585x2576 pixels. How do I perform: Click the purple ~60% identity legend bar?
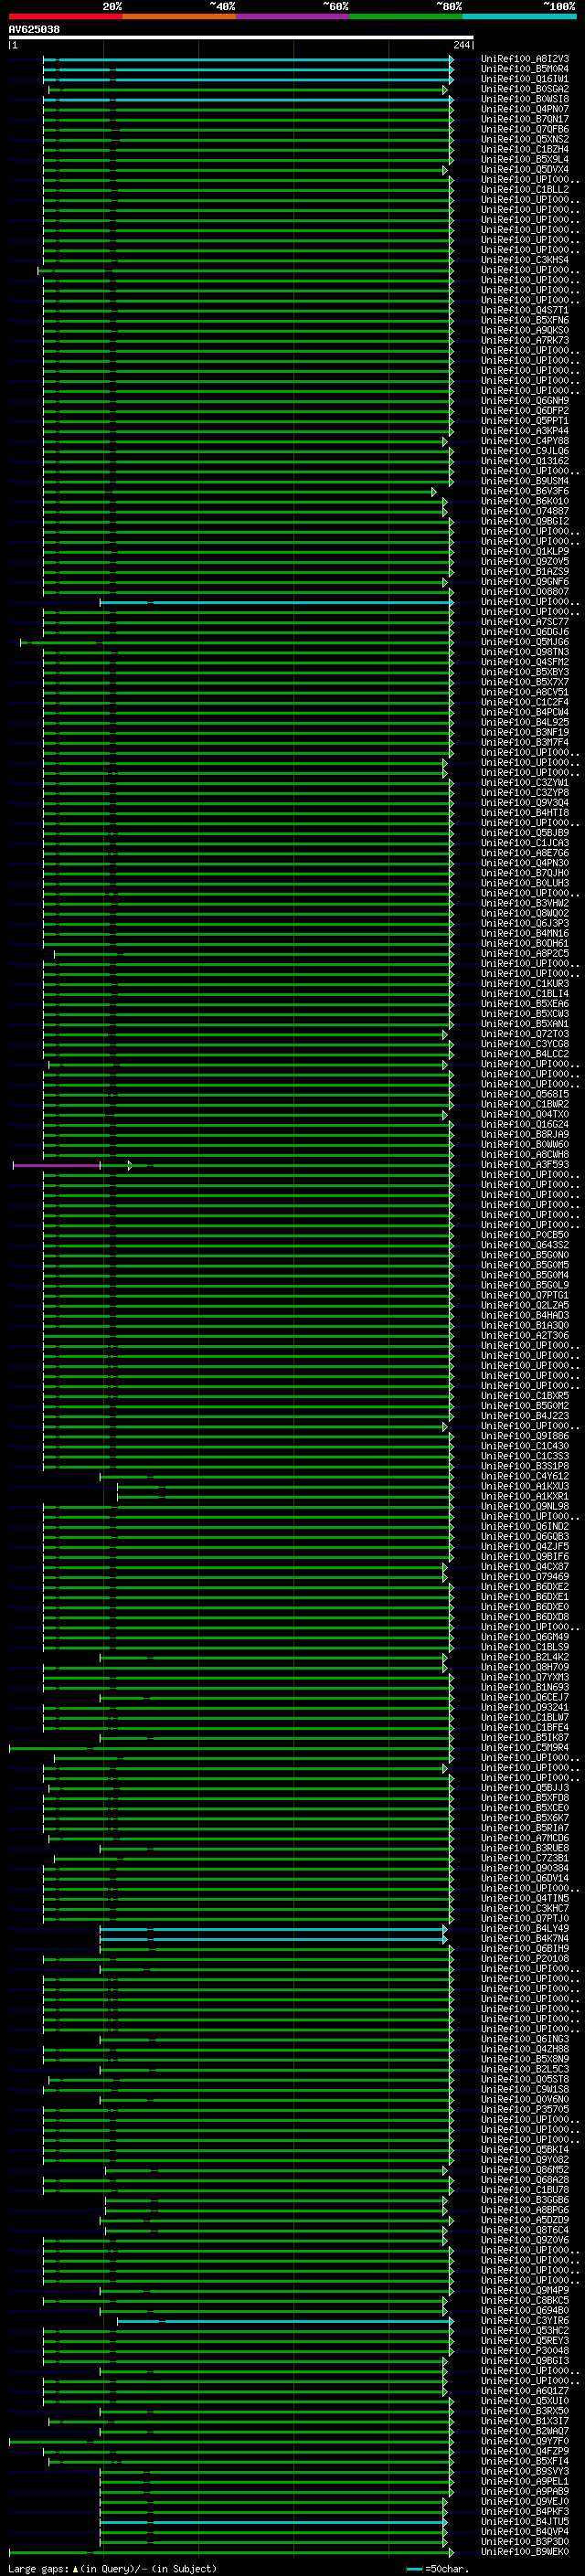(x=292, y=16)
